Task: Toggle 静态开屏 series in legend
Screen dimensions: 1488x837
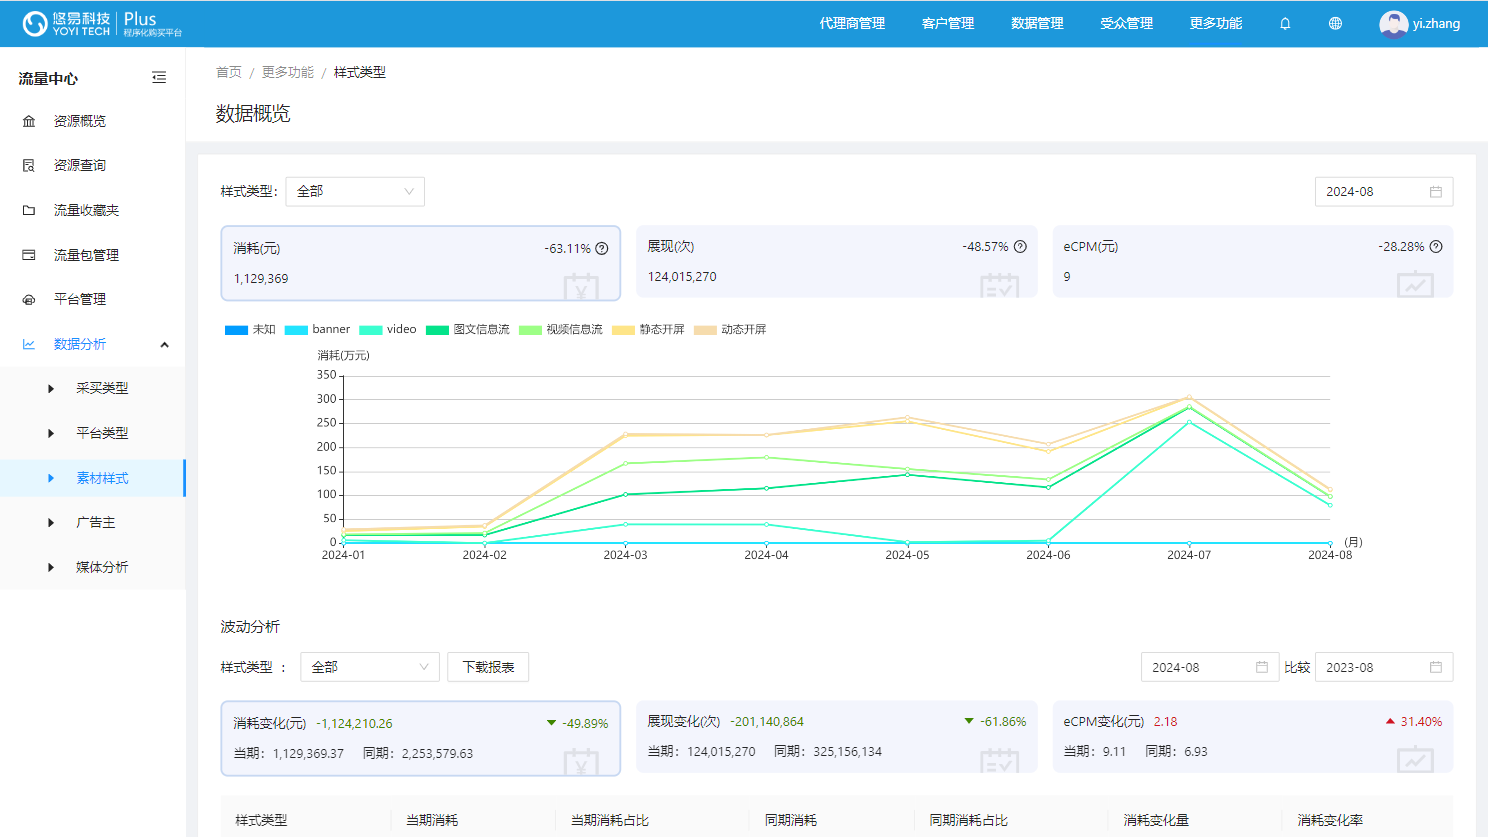Action: point(648,330)
